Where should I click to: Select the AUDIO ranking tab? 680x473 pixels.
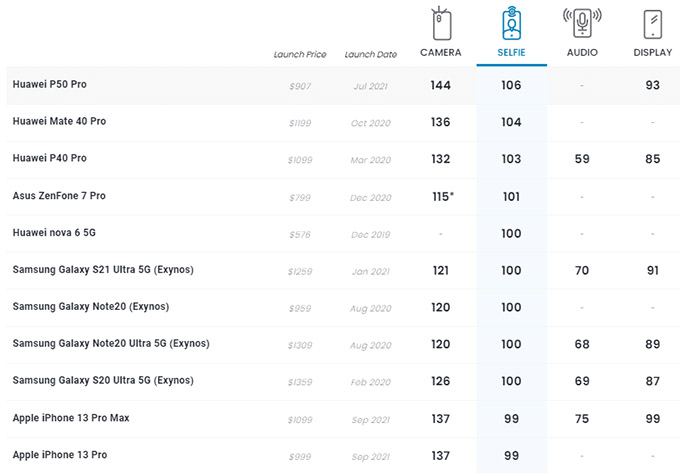click(x=582, y=52)
